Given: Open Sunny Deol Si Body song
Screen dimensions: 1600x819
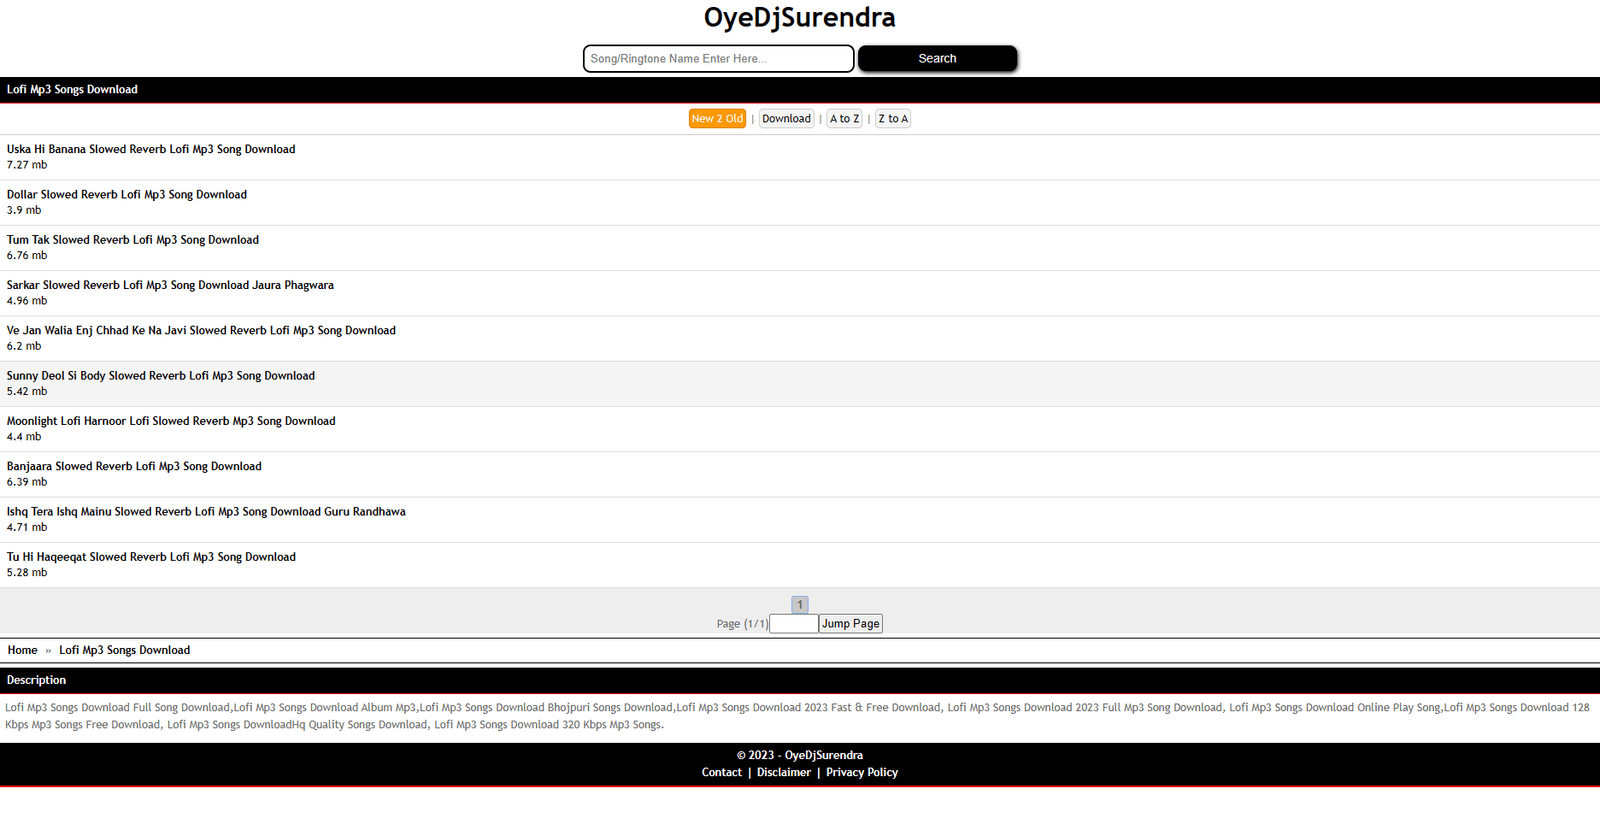Looking at the screenshot, I should (161, 376).
